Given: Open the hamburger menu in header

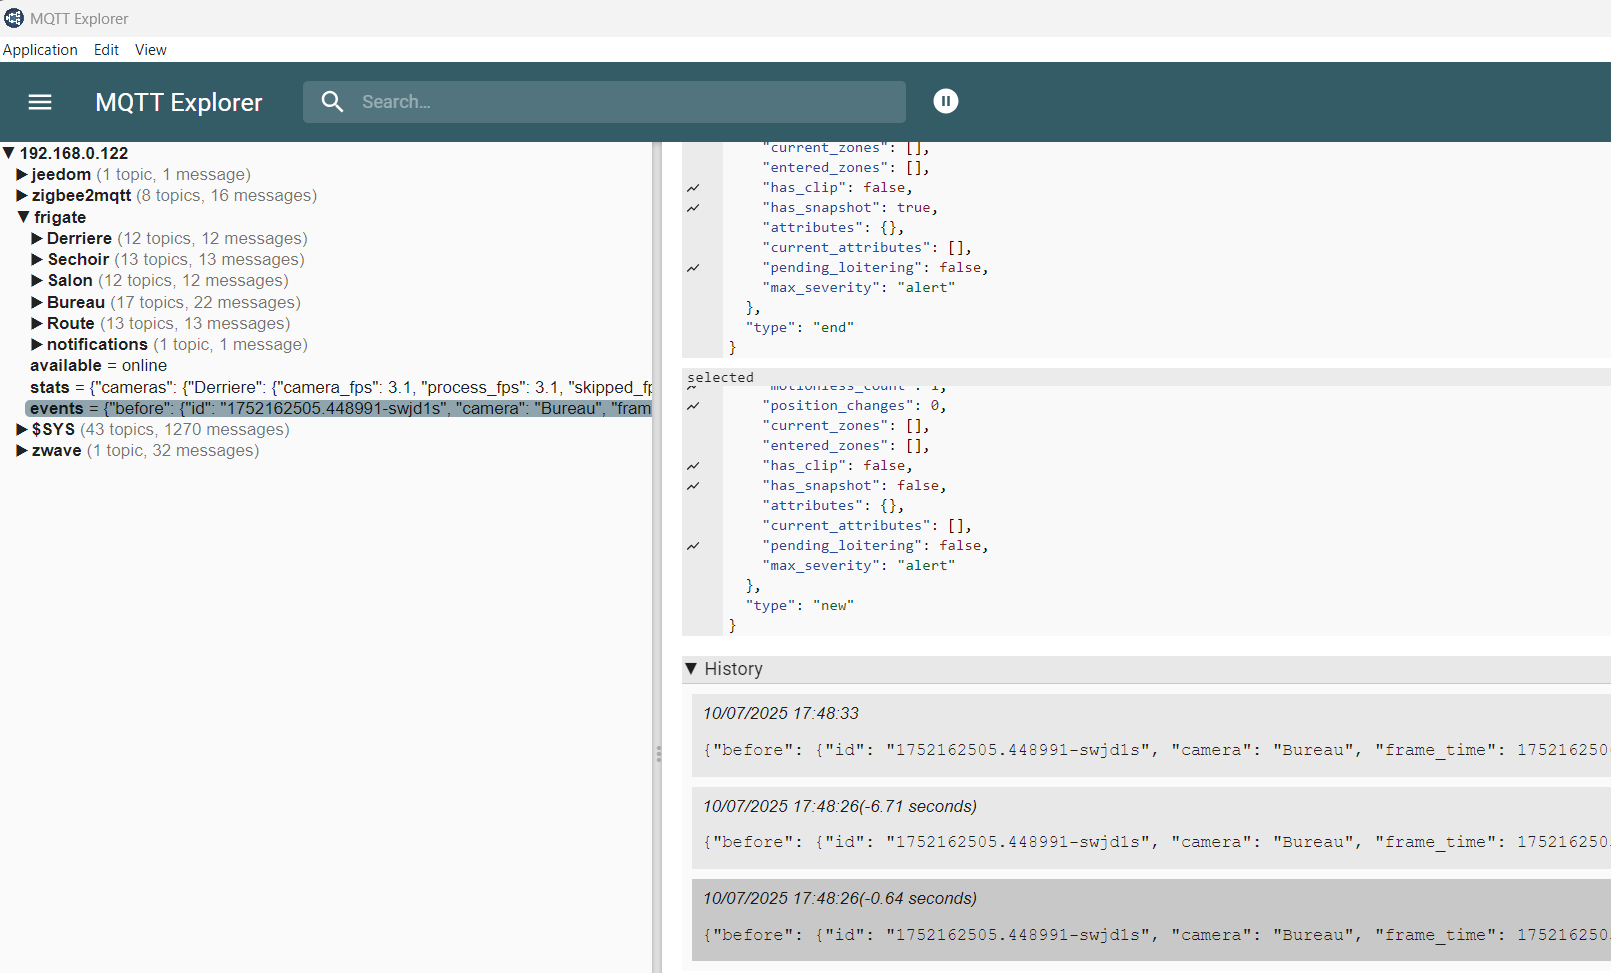Looking at the screenshot, I should pyautogui.click(x=40, y=102).
